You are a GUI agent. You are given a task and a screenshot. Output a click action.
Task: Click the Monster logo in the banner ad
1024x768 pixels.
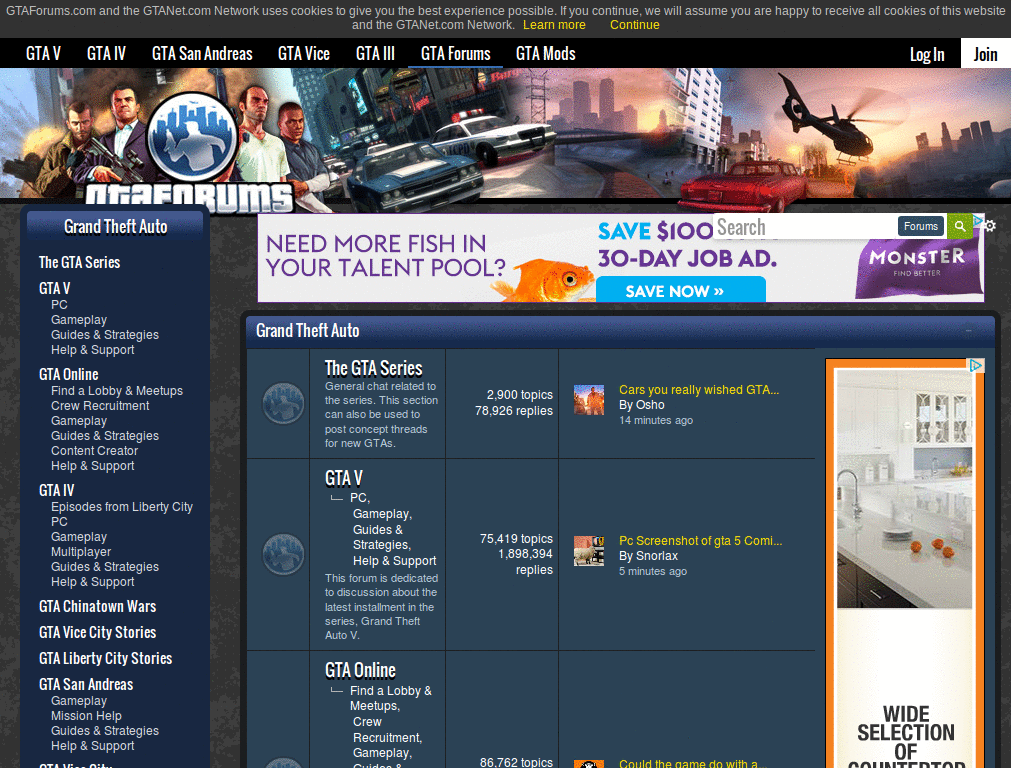coord(916,257)
